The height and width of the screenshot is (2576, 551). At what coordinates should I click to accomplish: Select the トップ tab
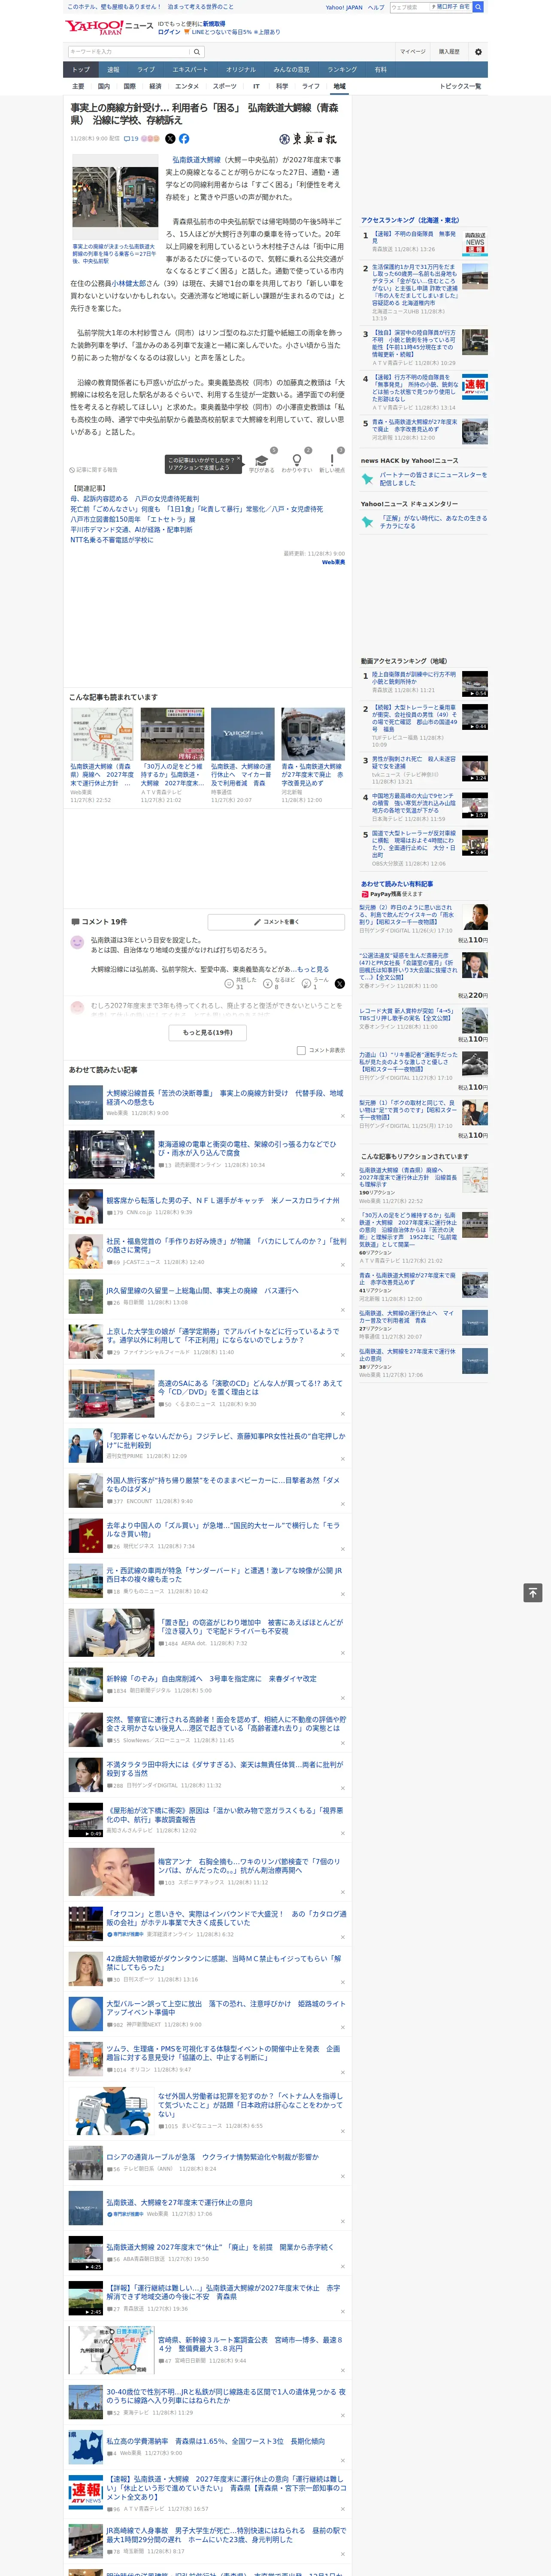click(x=81, y=70)
